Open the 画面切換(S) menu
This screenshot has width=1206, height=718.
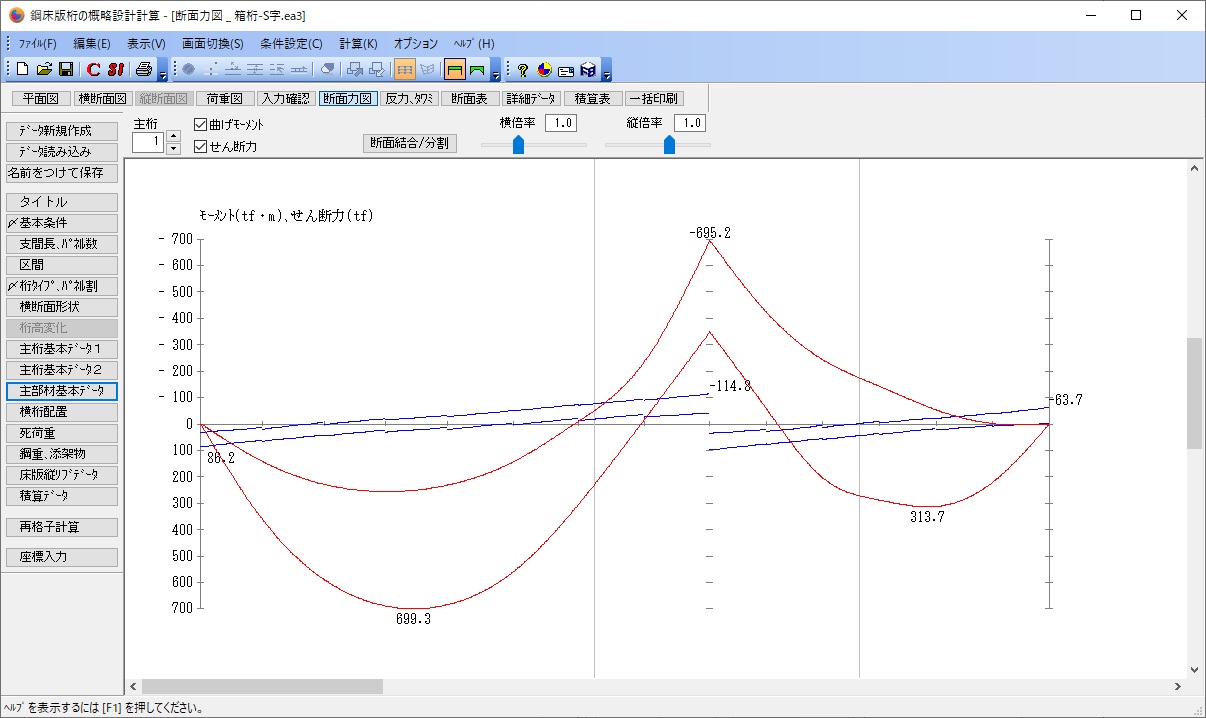[213, 44]
